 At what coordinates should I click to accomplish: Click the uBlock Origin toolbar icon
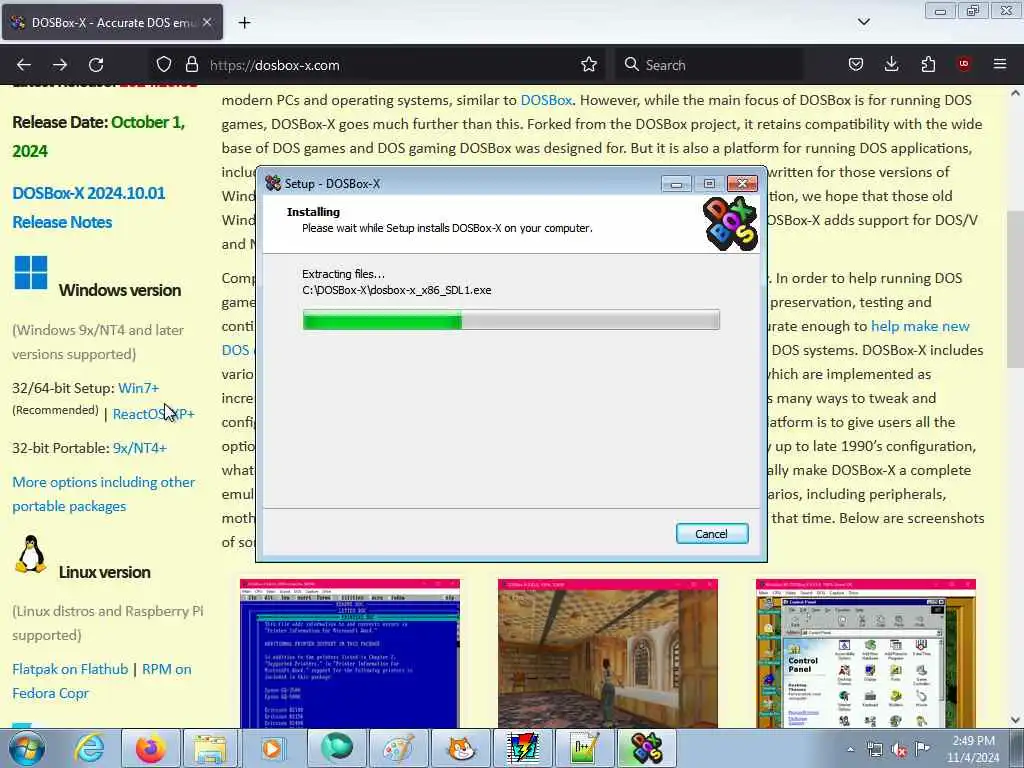click(964, 64)
